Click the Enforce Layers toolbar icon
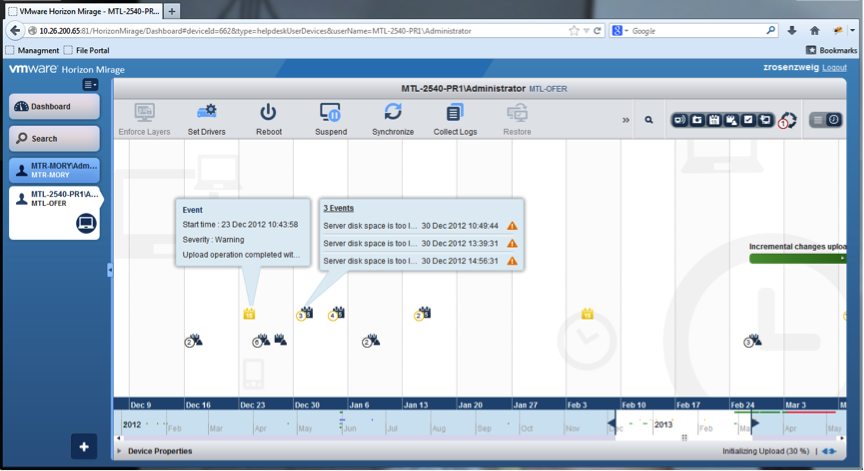 click(144, 113)
